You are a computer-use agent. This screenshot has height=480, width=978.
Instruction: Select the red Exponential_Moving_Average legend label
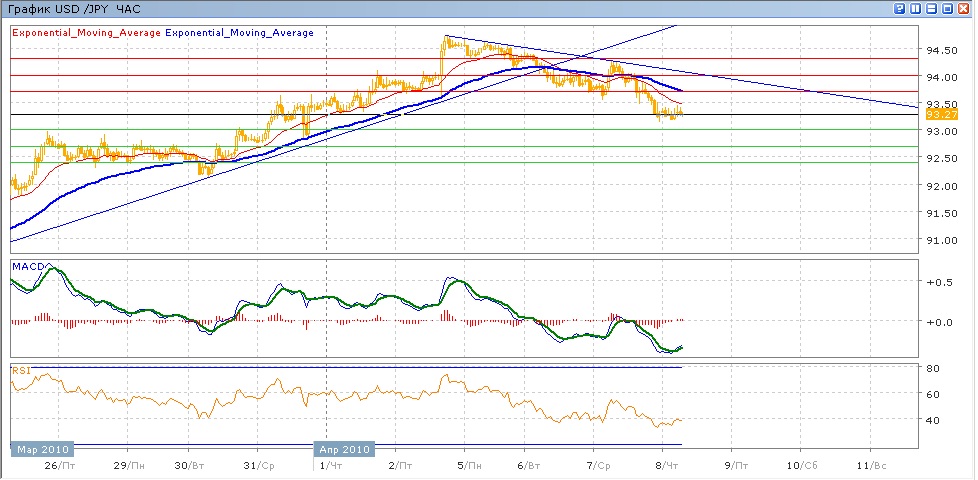[86, 33]
